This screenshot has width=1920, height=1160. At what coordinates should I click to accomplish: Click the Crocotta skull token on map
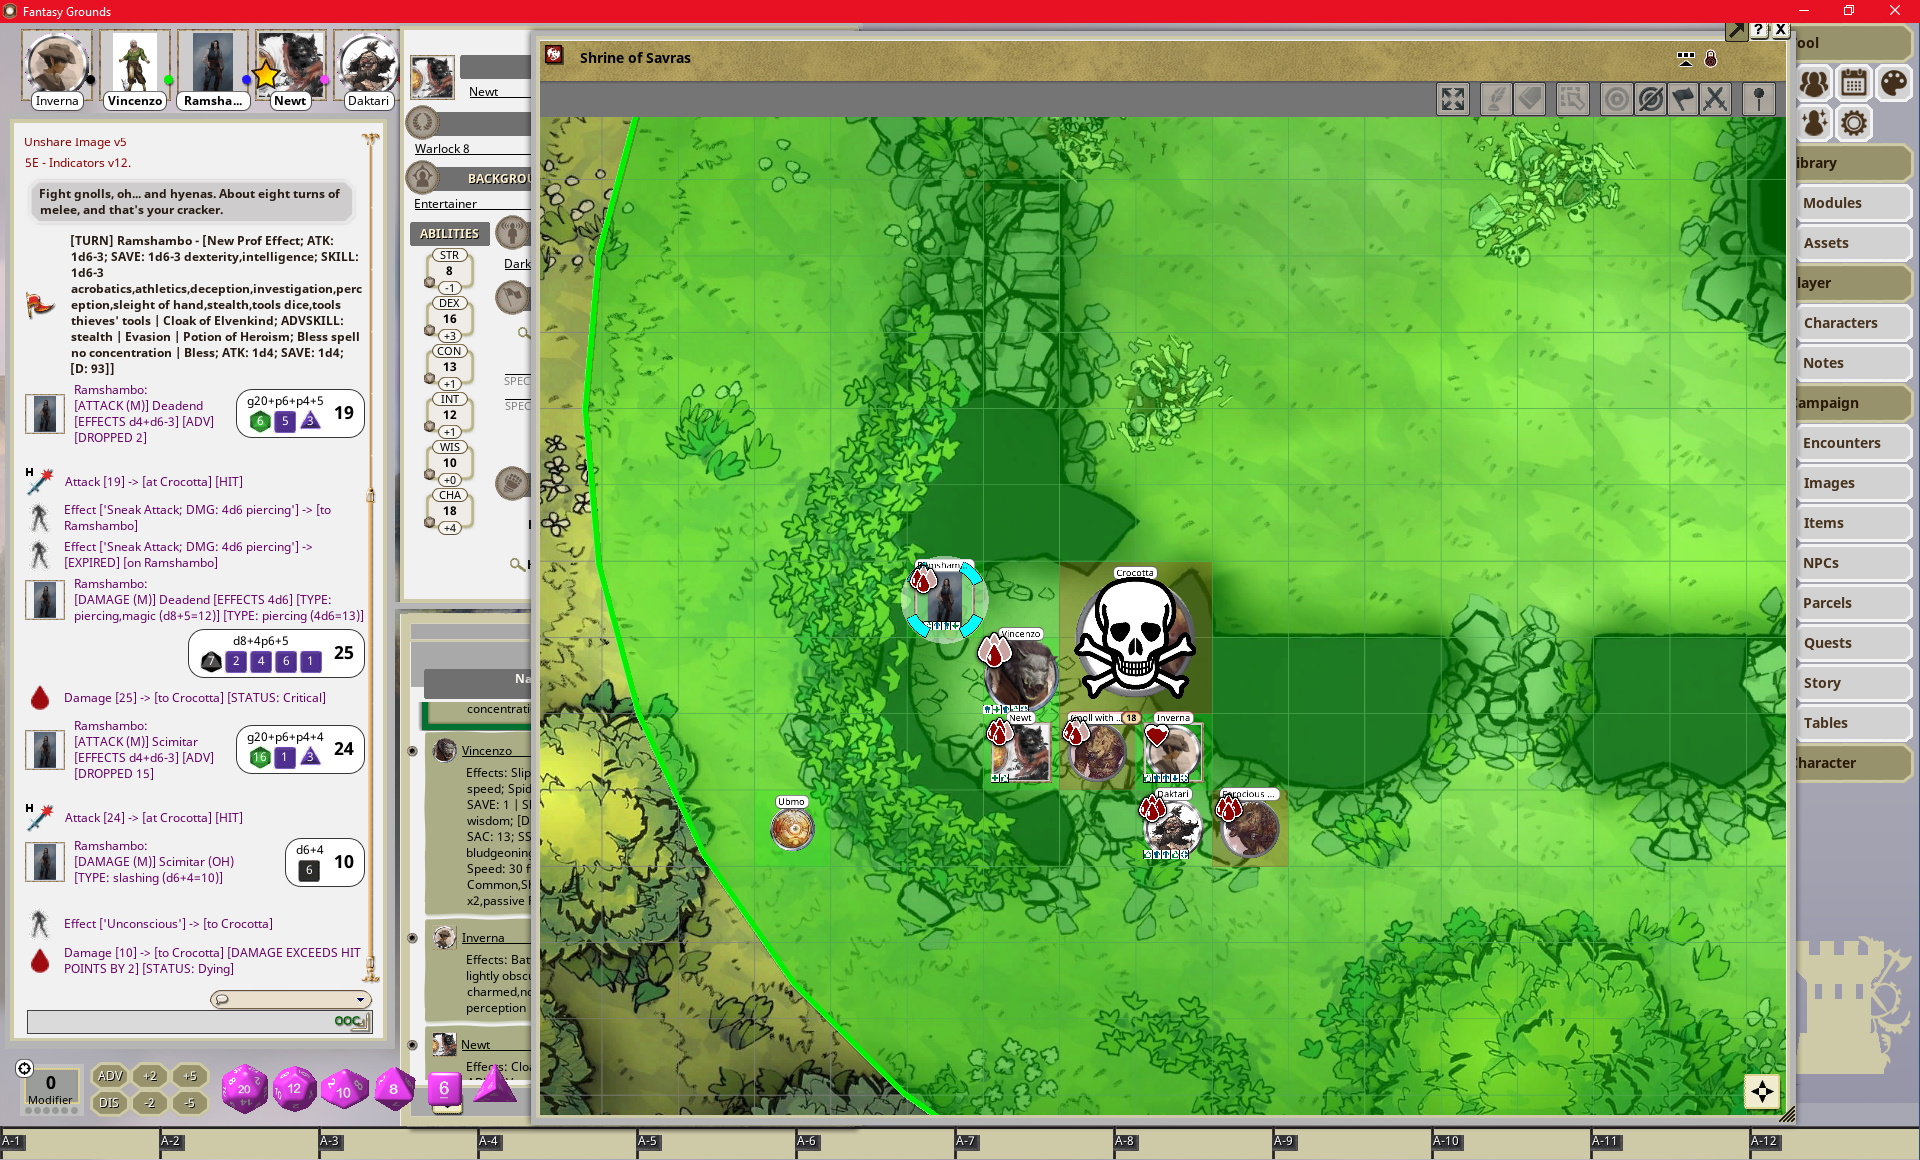click(1135, 636)
